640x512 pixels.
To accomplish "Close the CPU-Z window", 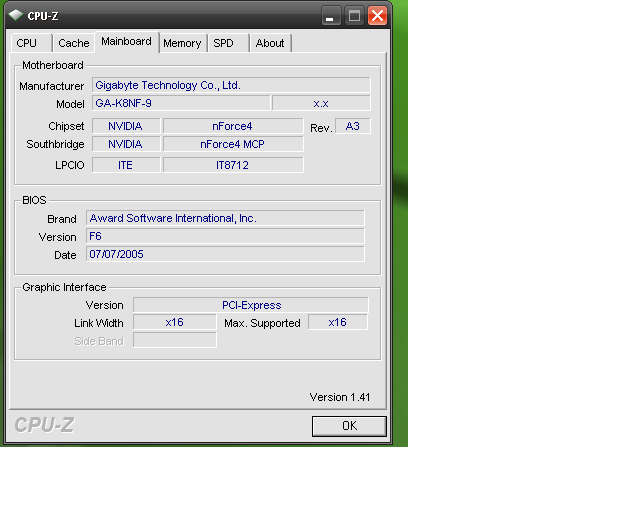I will (x=377, y=16).
